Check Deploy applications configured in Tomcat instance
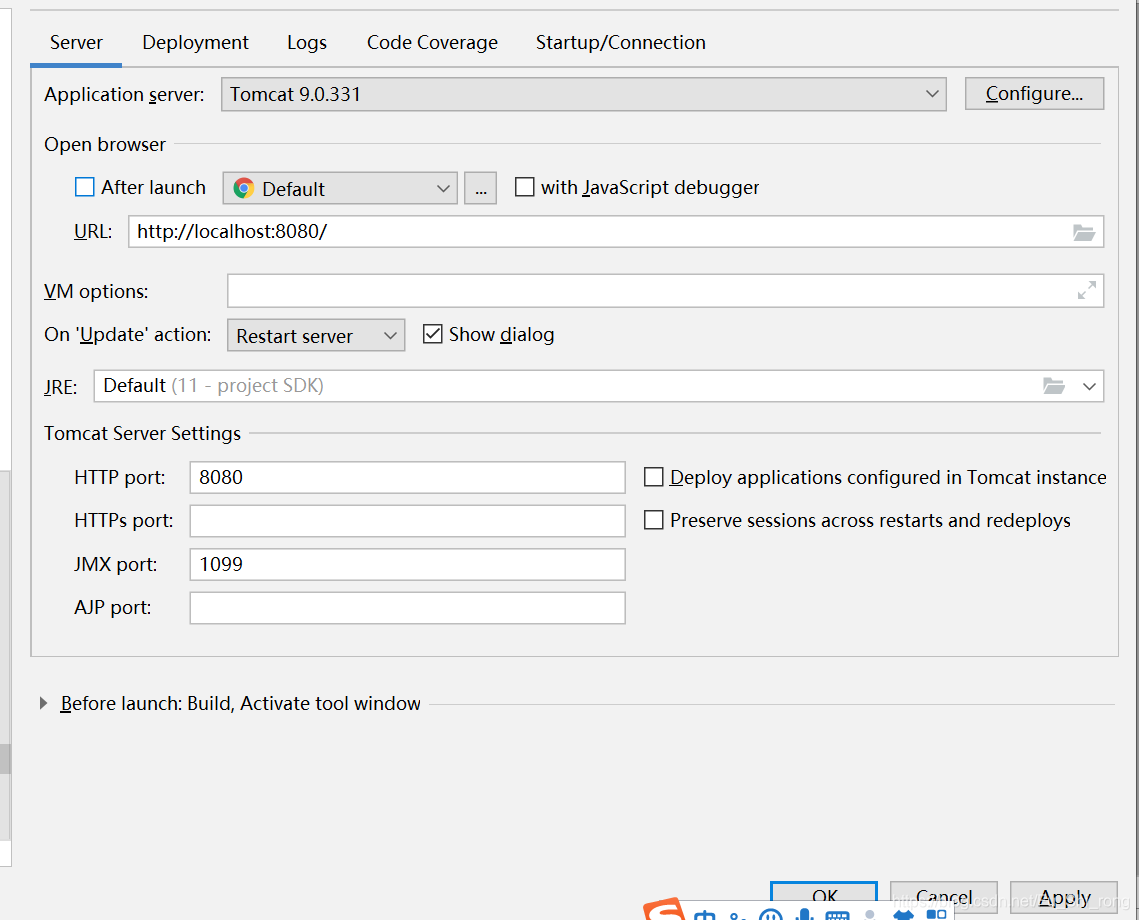This screenshot has width=1139, height=920. click(654, 477)
